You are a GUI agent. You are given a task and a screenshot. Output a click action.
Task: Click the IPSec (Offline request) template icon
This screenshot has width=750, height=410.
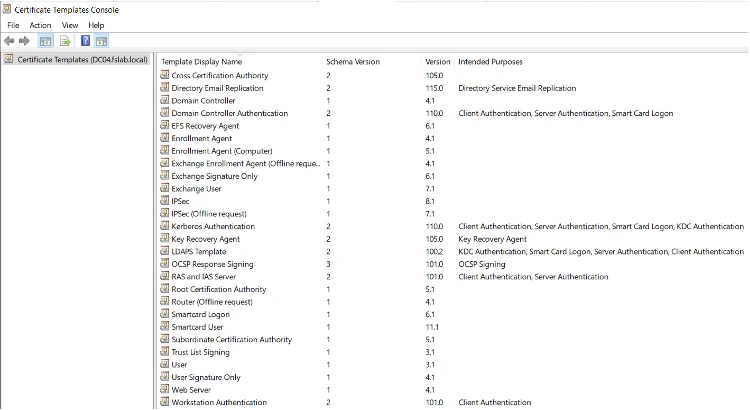[x=165, y=213]
